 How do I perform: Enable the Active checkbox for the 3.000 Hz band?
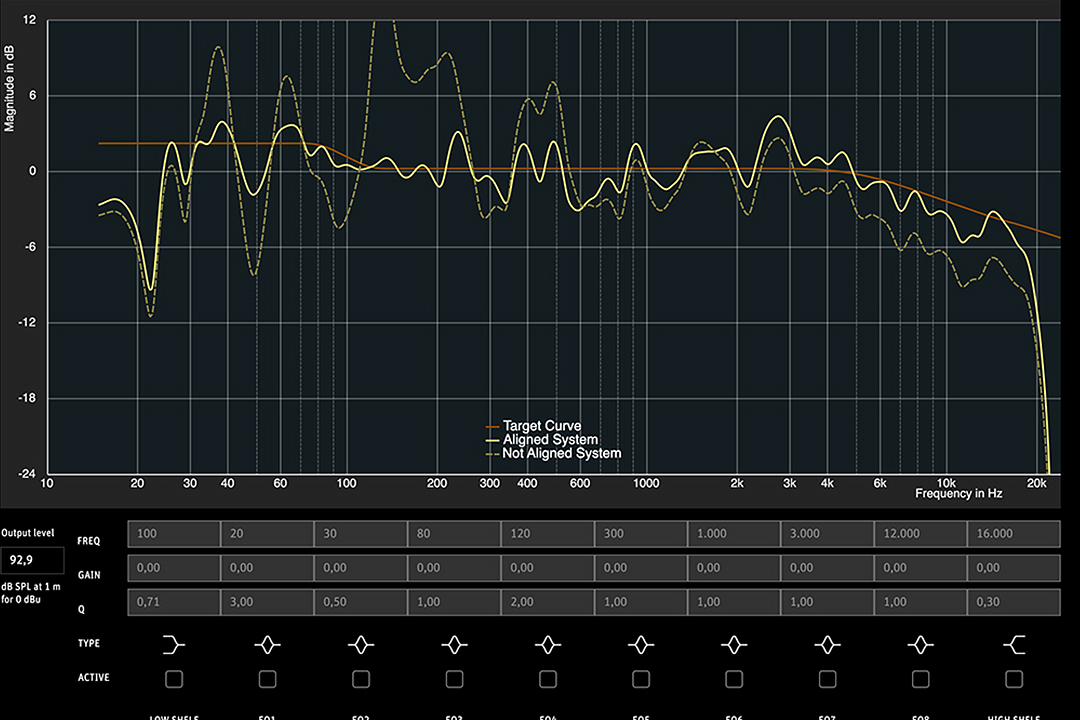[827, 679]
